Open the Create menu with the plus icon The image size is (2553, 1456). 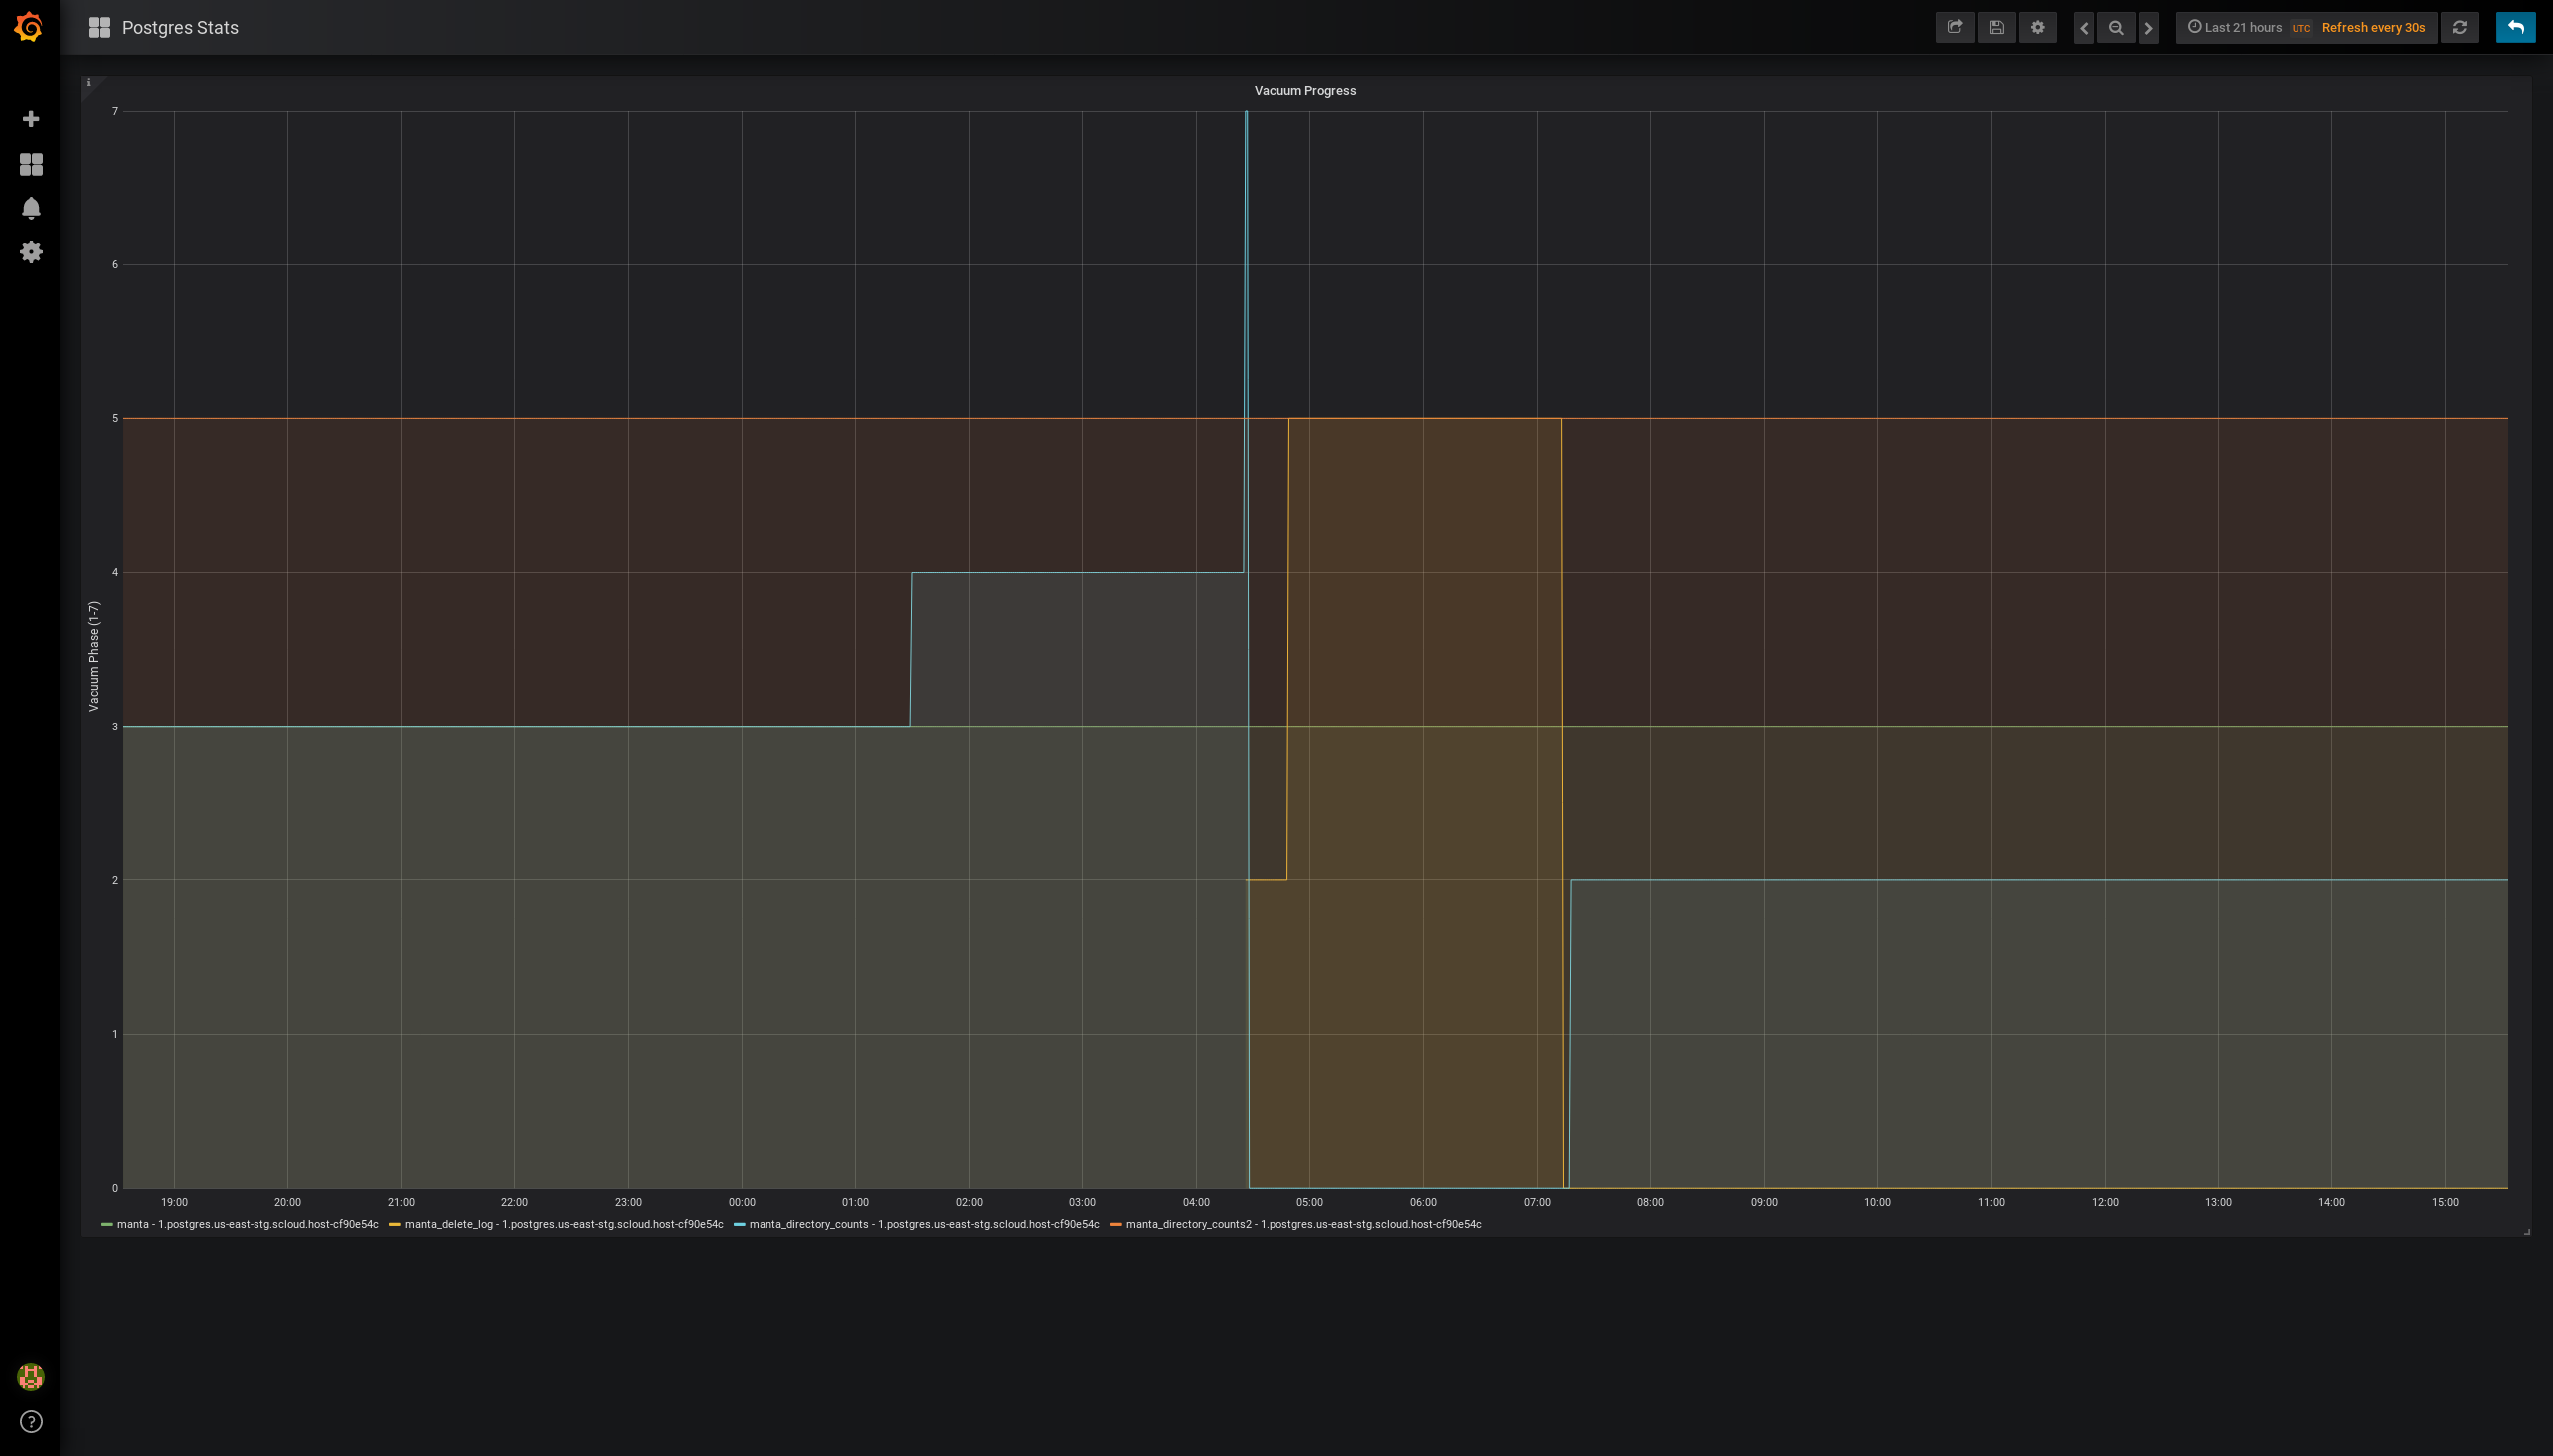(x=31, y=117)
